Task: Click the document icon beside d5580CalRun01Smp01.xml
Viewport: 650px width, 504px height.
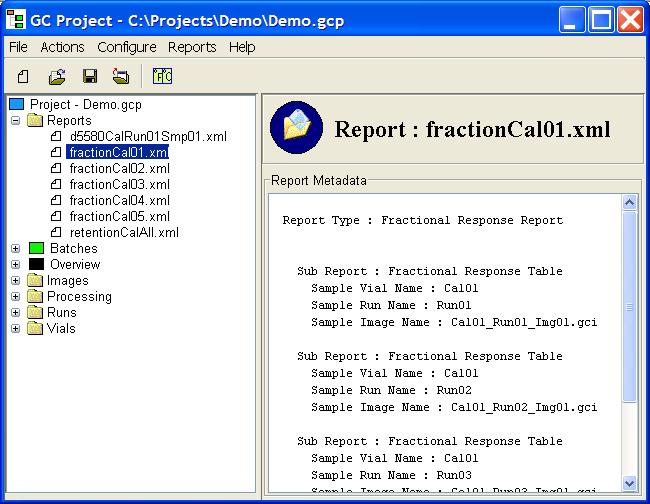Action: (x=56, y=136)
